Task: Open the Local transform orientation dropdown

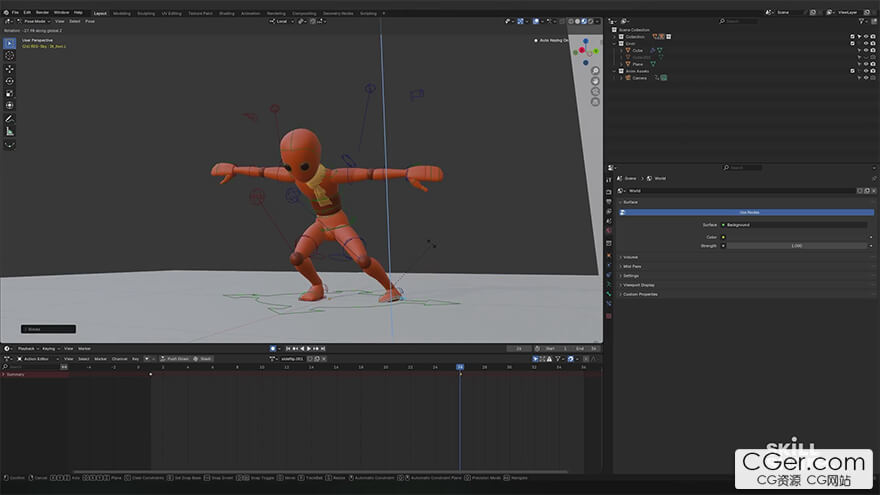Action: pyautogui.click(x=282, y=21)
